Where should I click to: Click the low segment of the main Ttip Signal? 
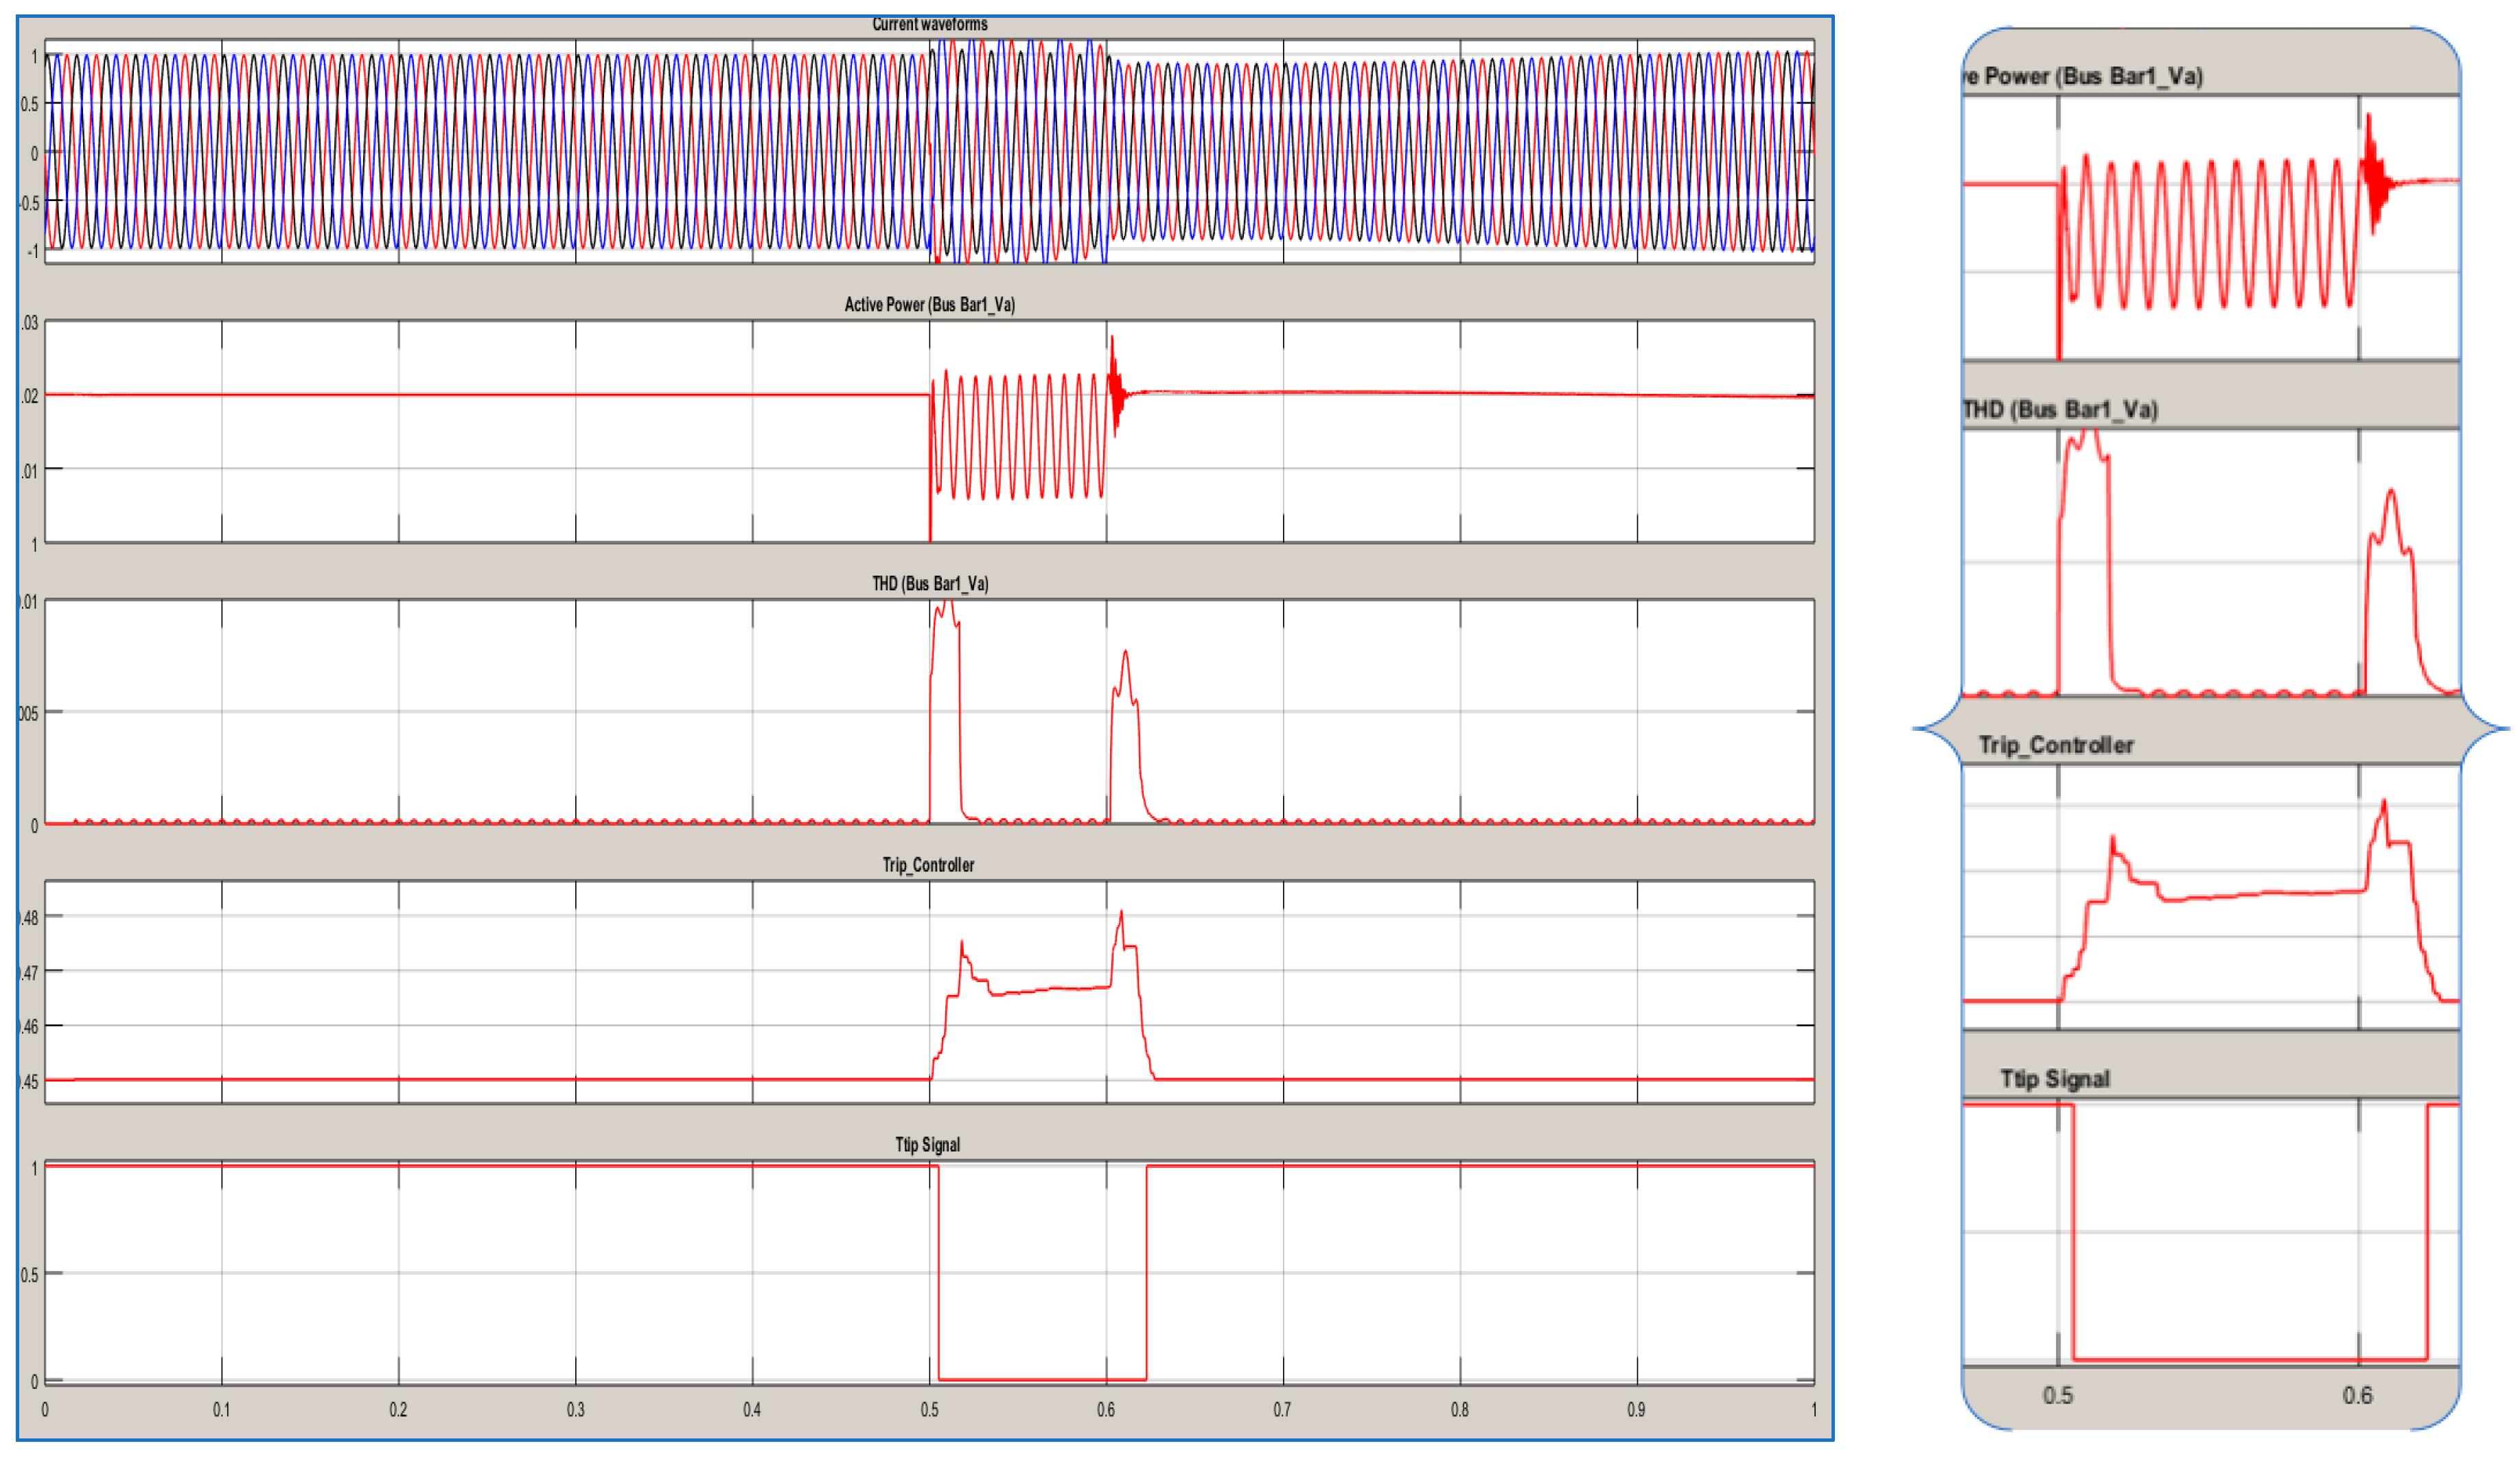pos(1040,1379)
